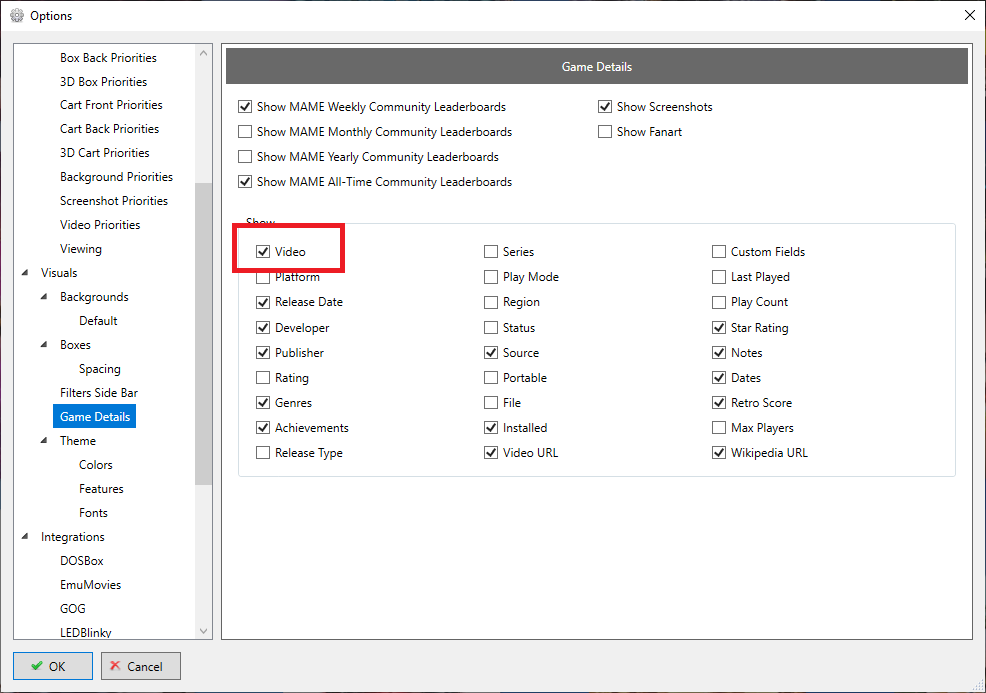986x693 pixels.
Task: Check the Series checkbox
Action: pyautogui.click(x=491, y=252)
